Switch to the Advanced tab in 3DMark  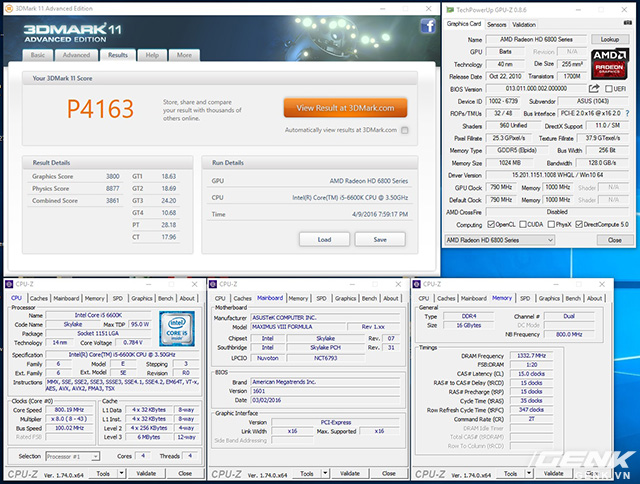(x=76, y=55)
